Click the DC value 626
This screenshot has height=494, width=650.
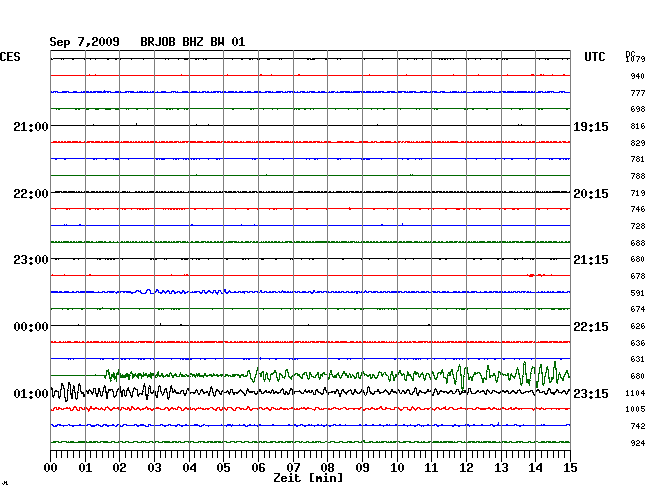638,326
